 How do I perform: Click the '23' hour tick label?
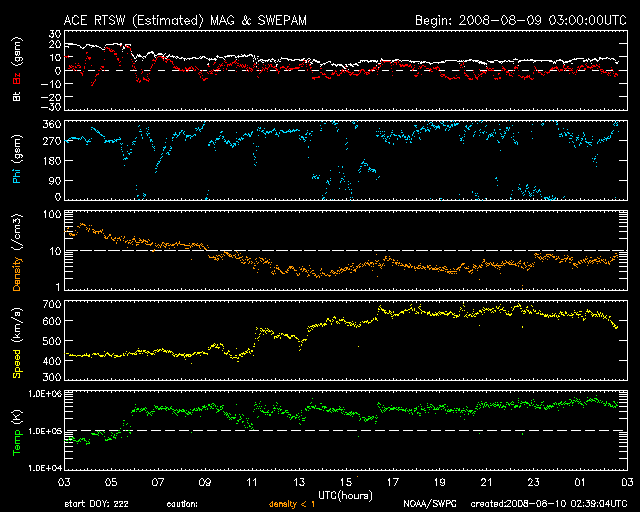[x=533, y=483]
